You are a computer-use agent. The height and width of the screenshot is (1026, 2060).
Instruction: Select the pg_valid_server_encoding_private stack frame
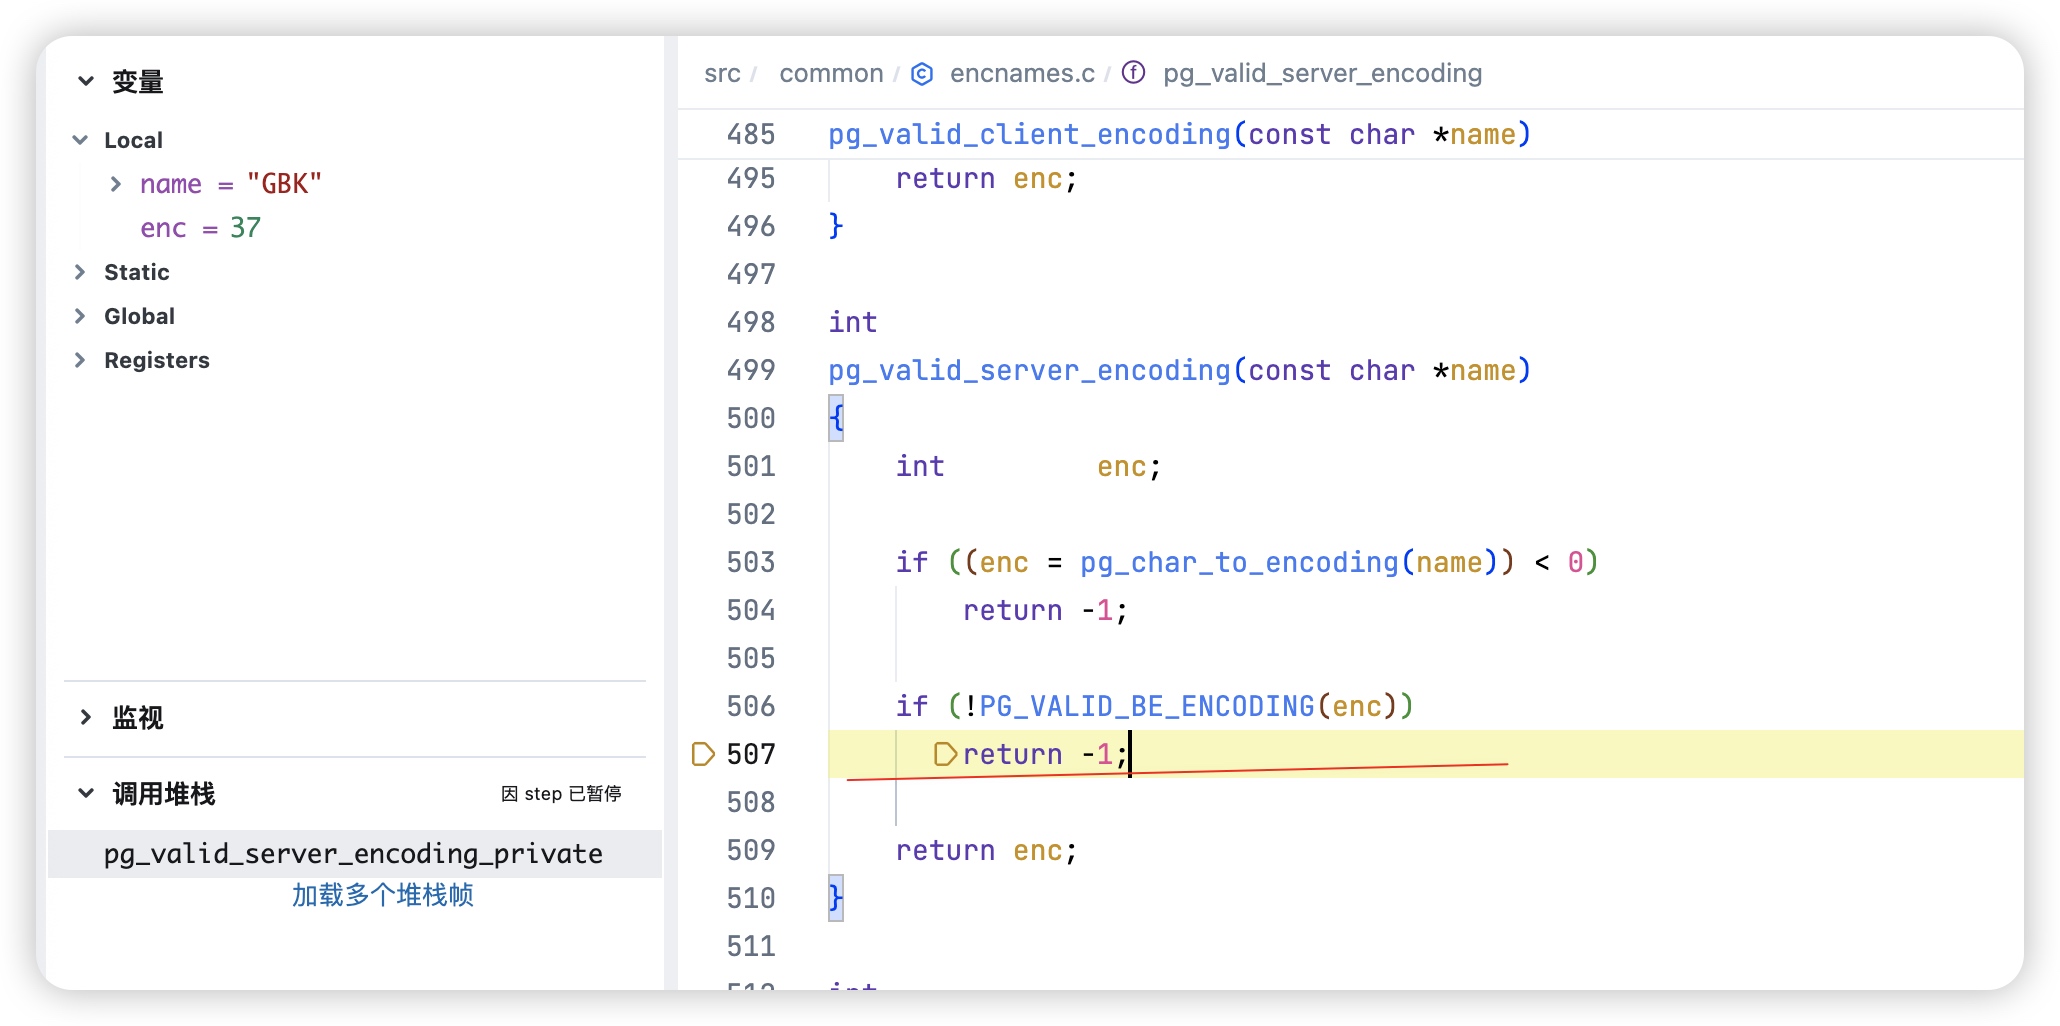354,854
